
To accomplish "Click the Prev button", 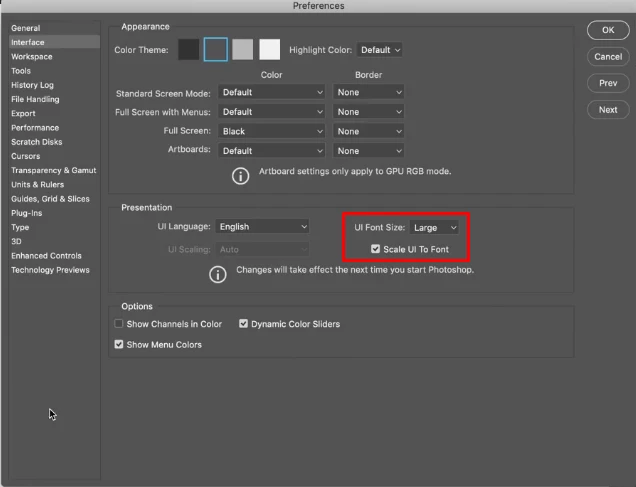I will (608, 83).
